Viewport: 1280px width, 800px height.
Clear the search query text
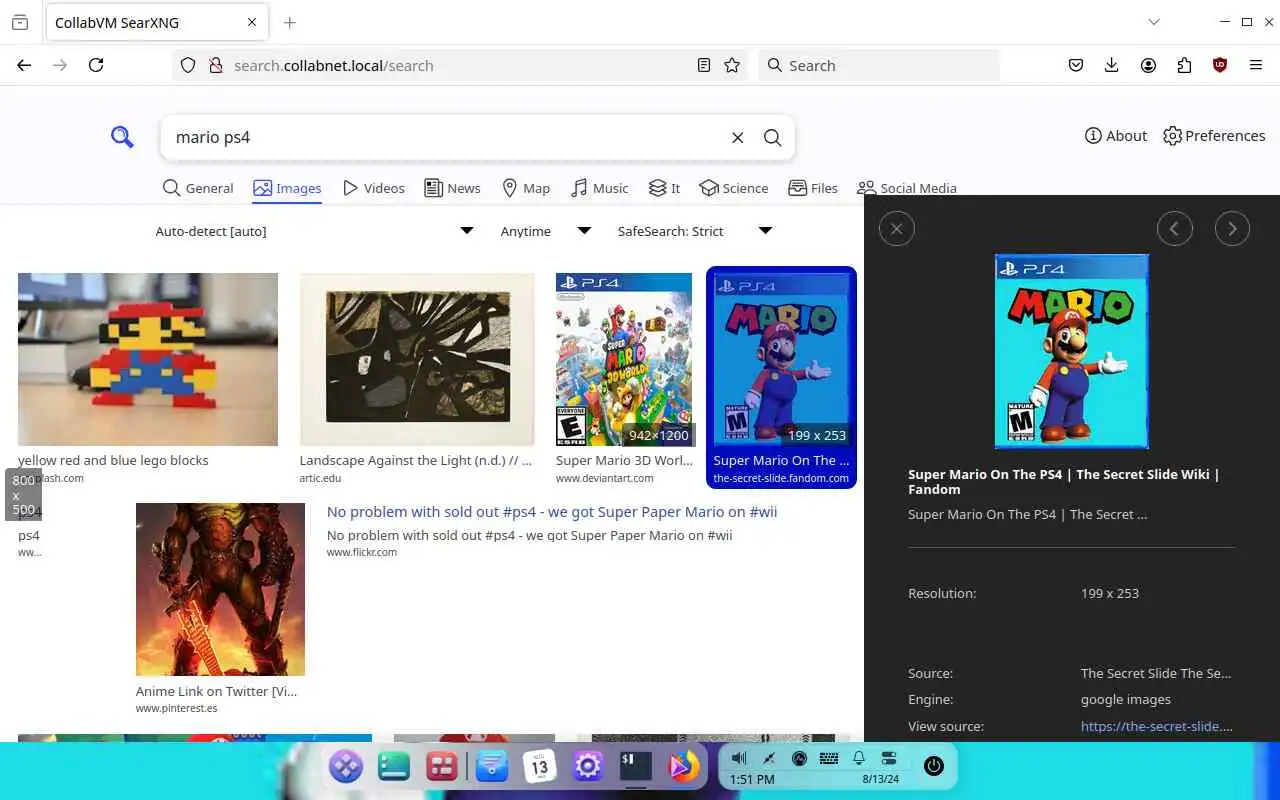click(738, 137)
